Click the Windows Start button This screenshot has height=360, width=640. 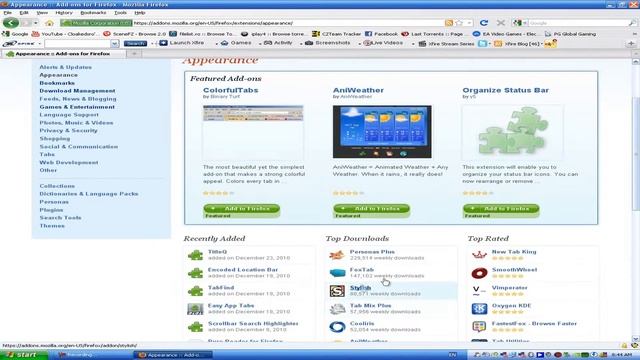pos(24,355)
